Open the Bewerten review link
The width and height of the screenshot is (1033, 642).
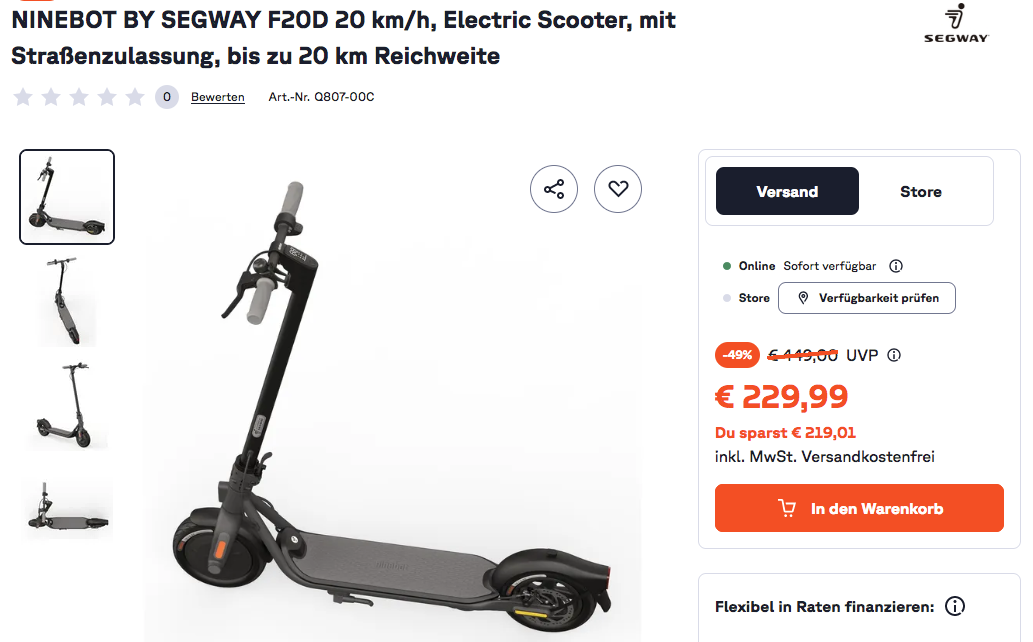pos(218,97)
